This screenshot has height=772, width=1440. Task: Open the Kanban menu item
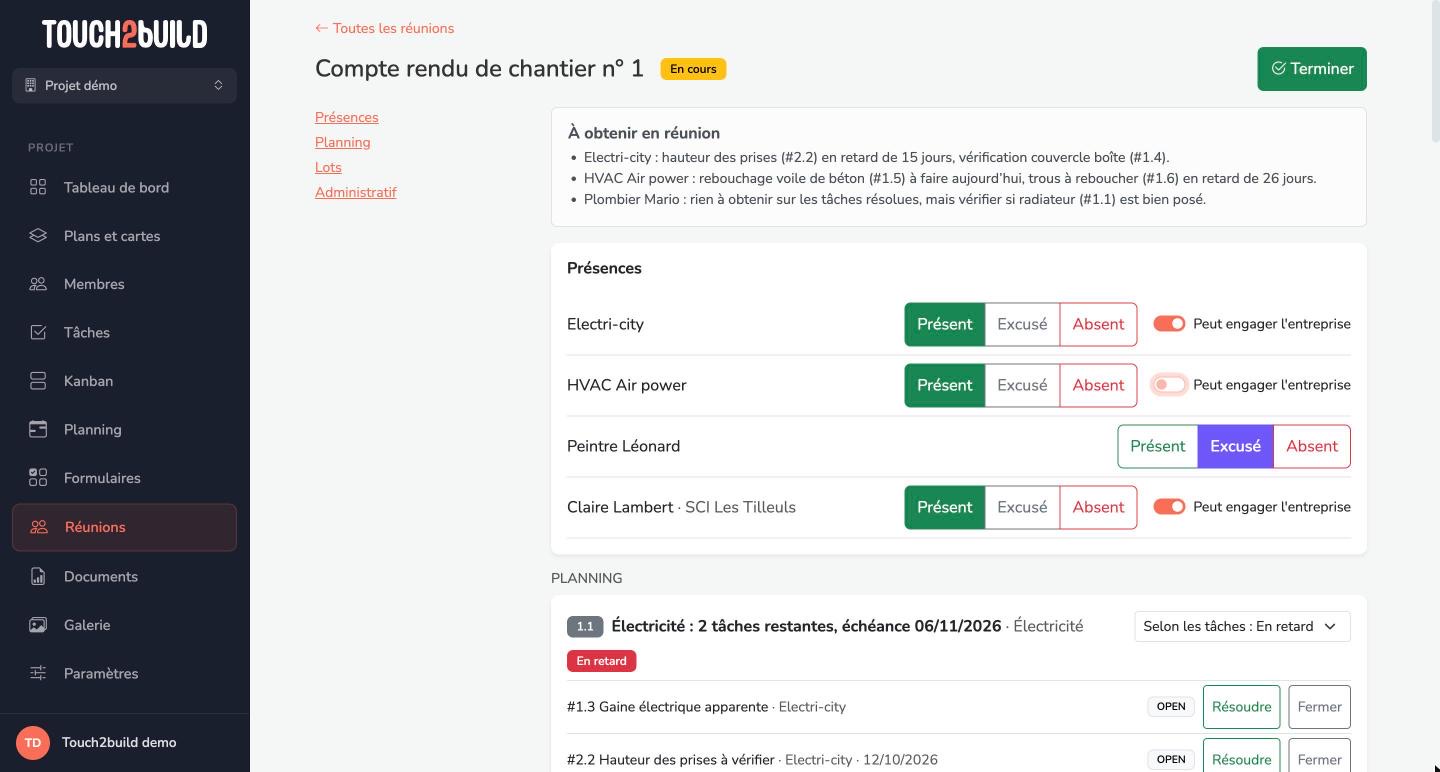click(125, 381)
